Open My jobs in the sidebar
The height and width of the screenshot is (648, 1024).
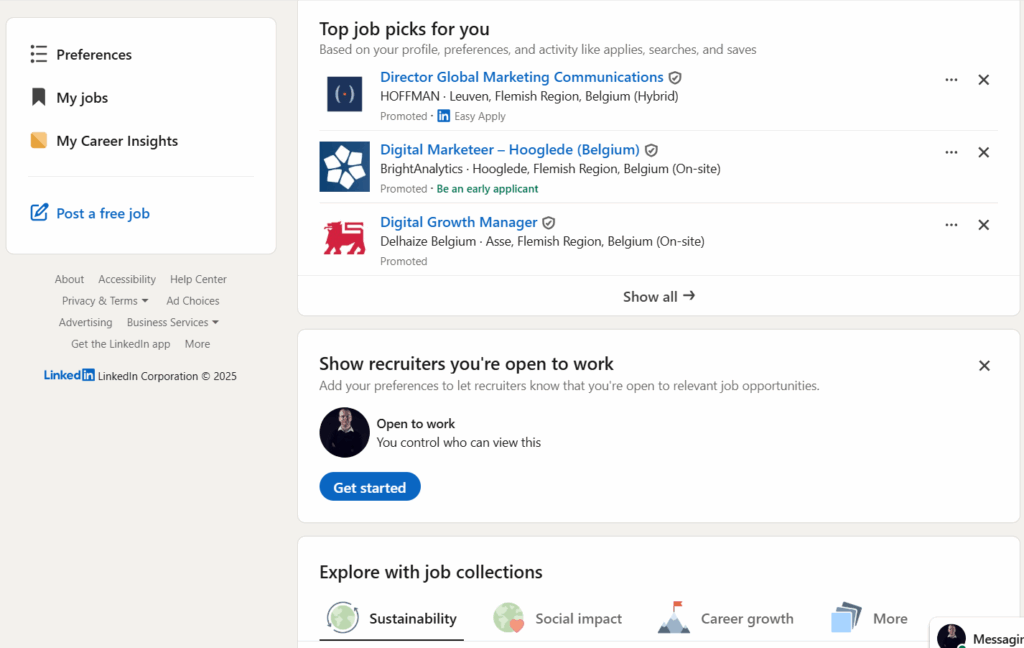[x=82, y=98]
